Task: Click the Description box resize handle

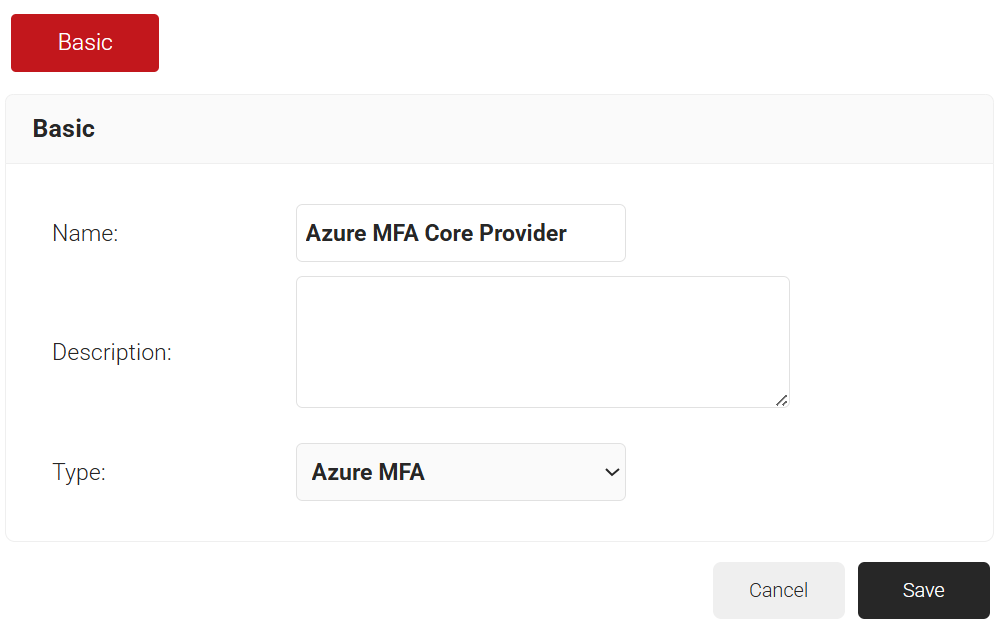Action: (781, 400)
